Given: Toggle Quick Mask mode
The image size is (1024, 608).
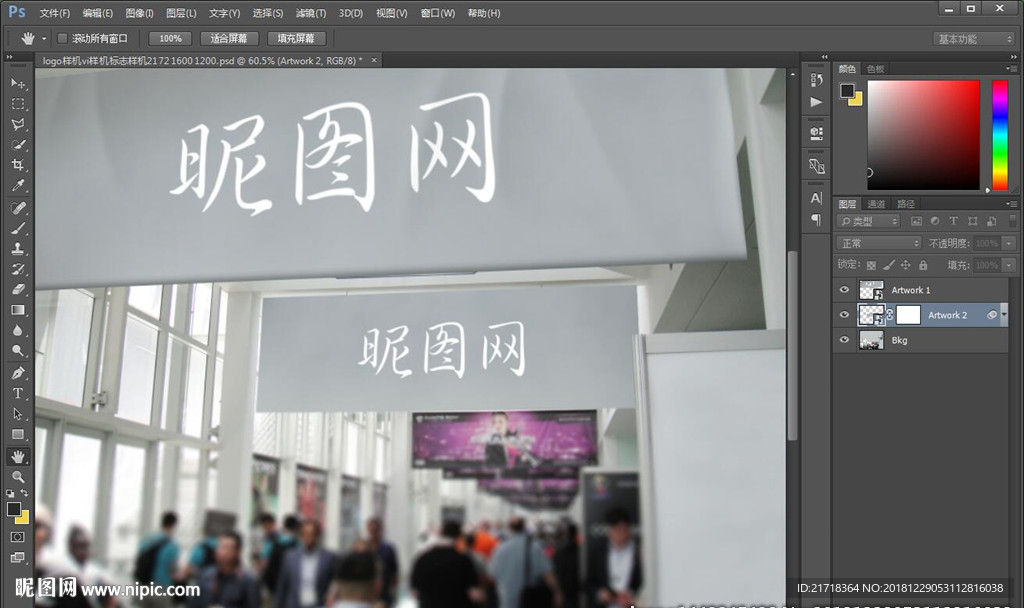Looking at the screenshot, I should 18,537.
